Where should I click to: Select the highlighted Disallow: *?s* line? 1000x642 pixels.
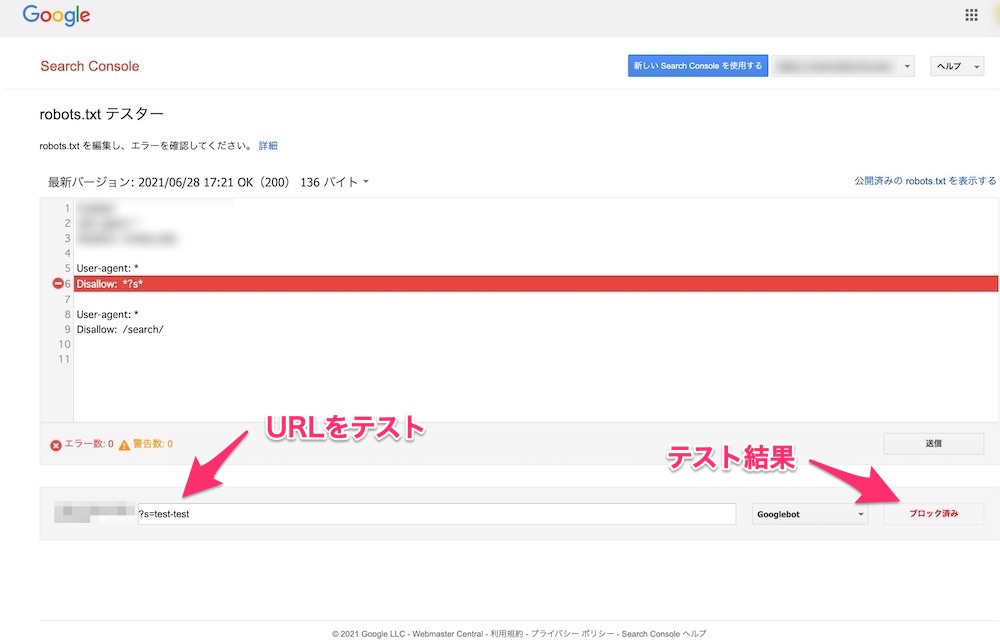tap(536, 284)
